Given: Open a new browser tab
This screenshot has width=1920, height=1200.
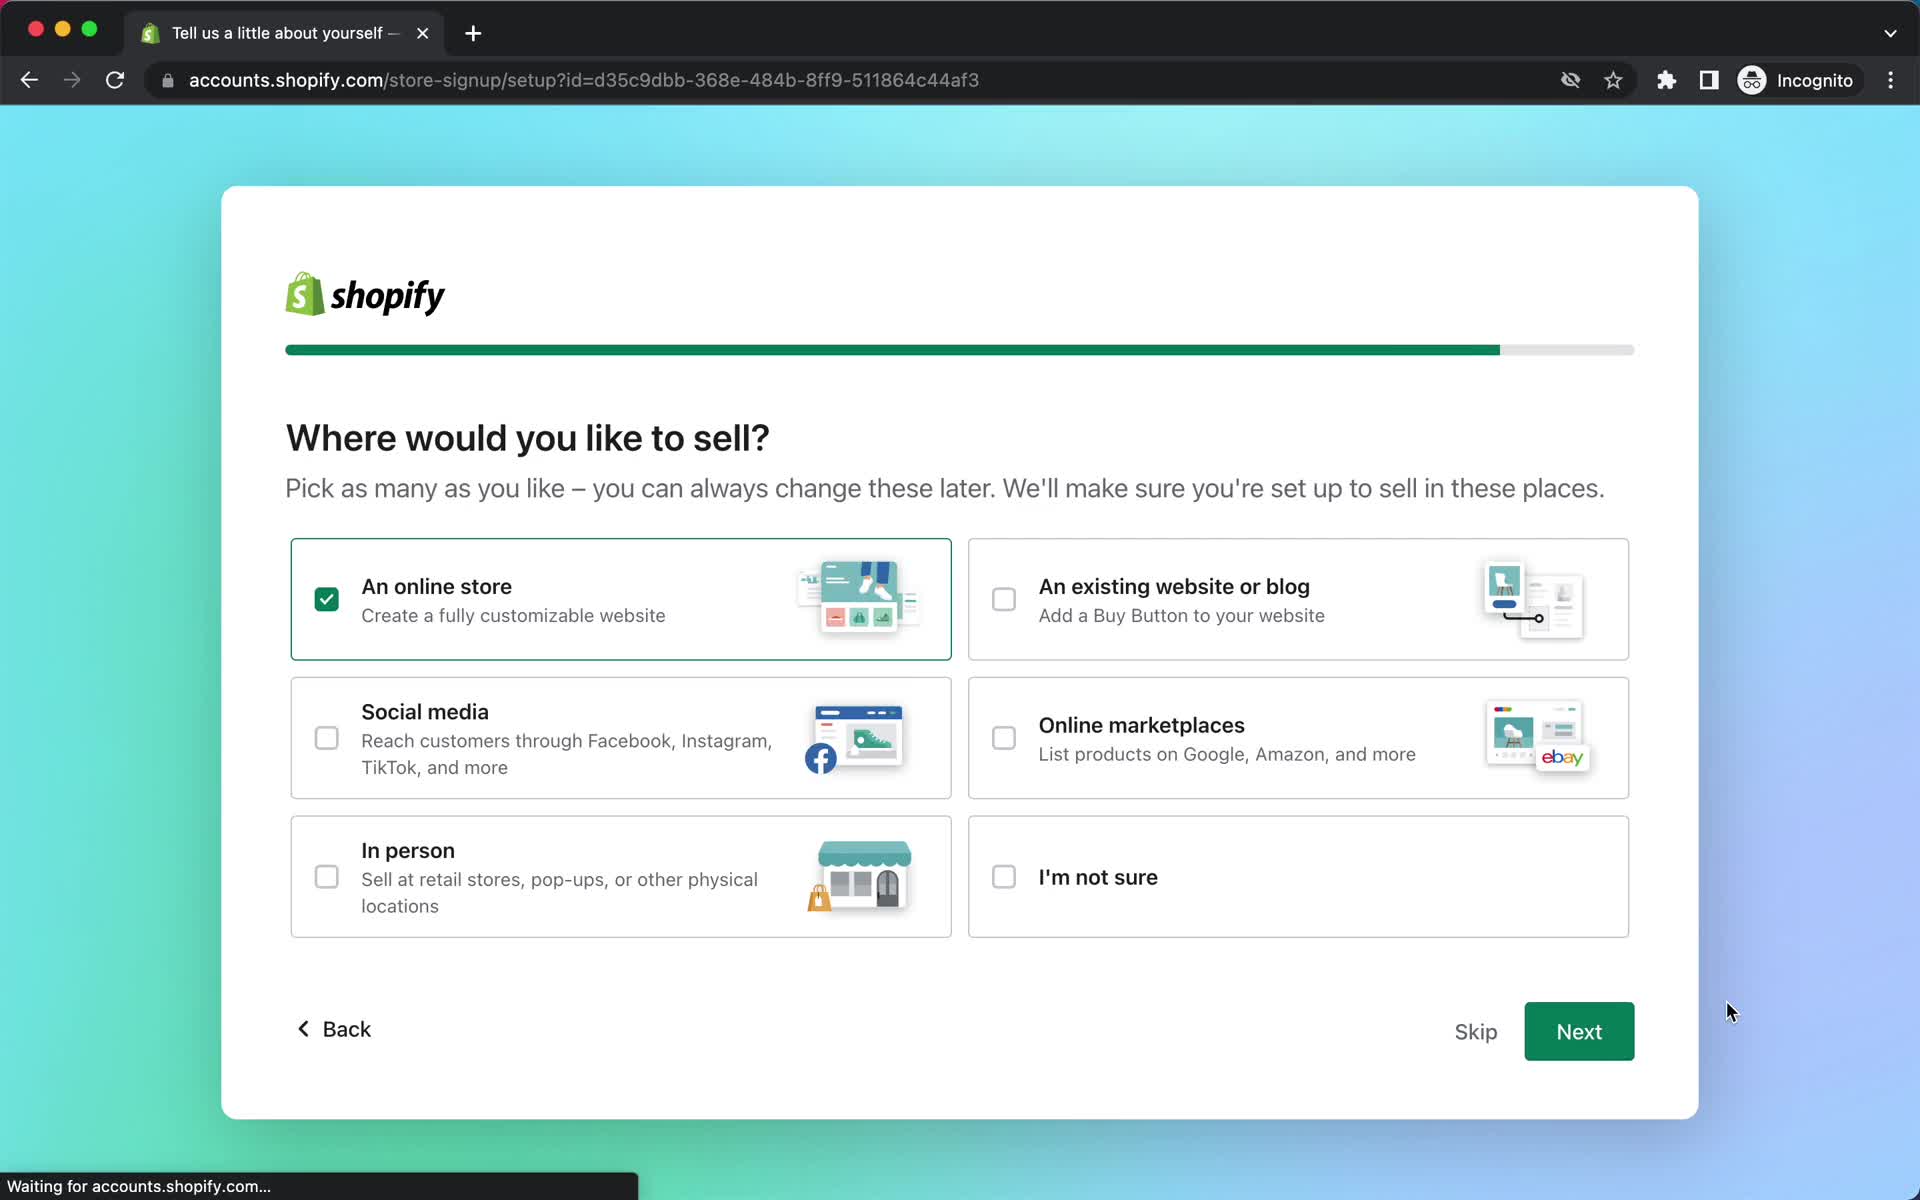Looking at the screenshot, I should point(472,33).
